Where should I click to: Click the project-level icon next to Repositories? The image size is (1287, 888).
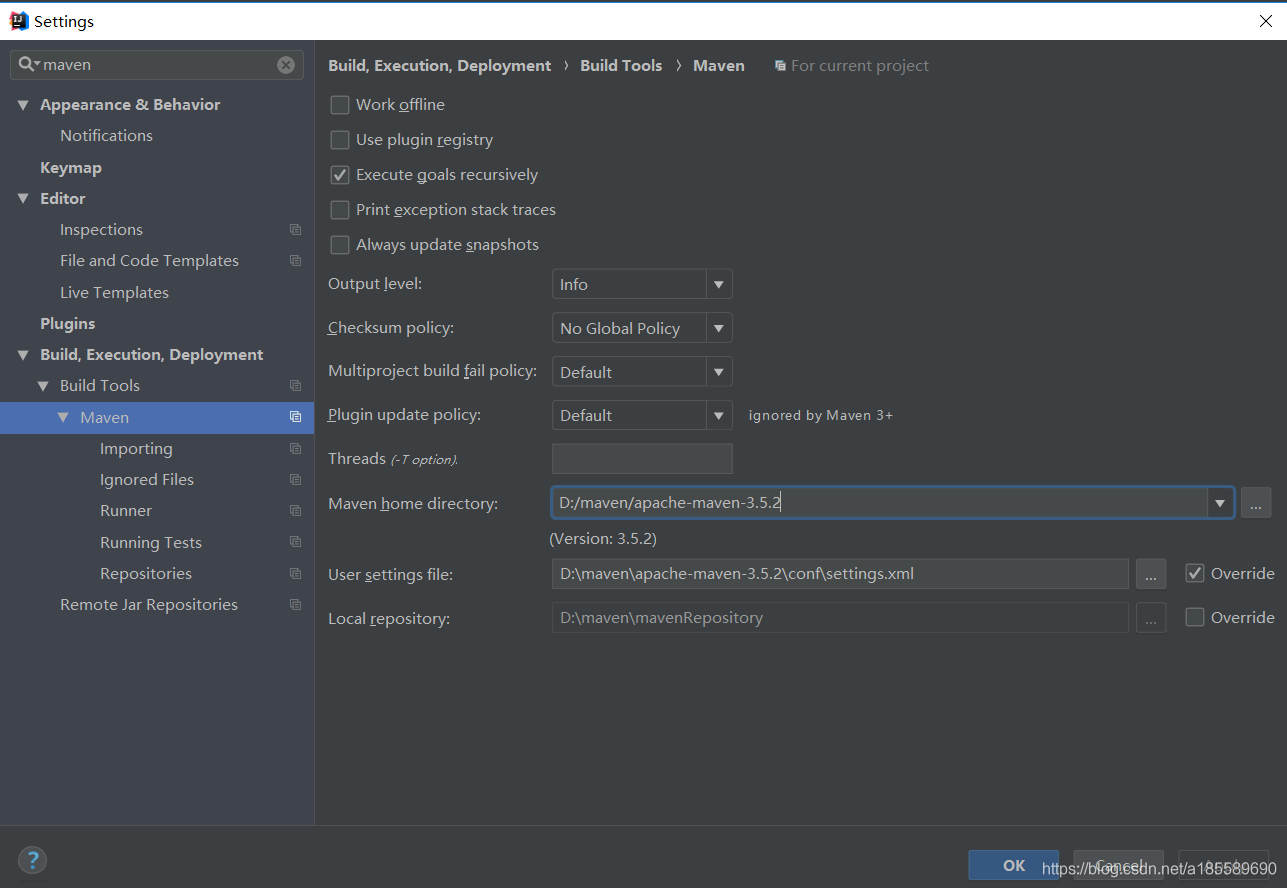coord(295,574)
